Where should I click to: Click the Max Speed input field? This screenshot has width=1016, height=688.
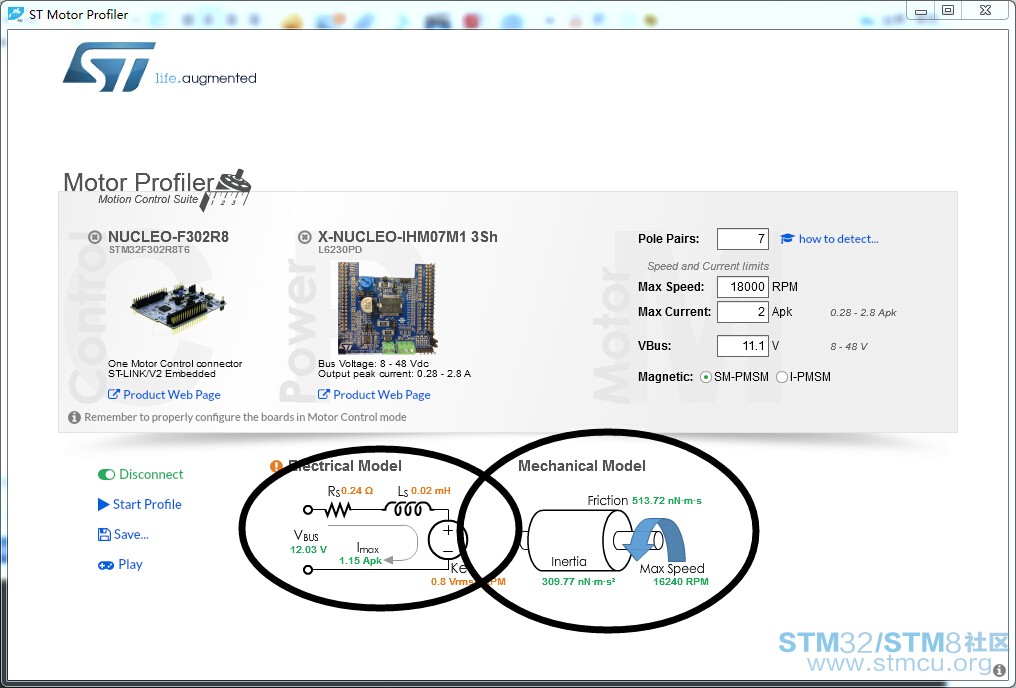pos(743,286)
